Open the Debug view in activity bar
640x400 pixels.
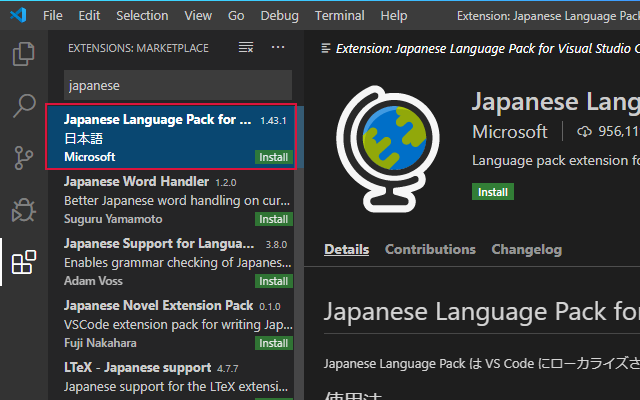click(24, 210)
